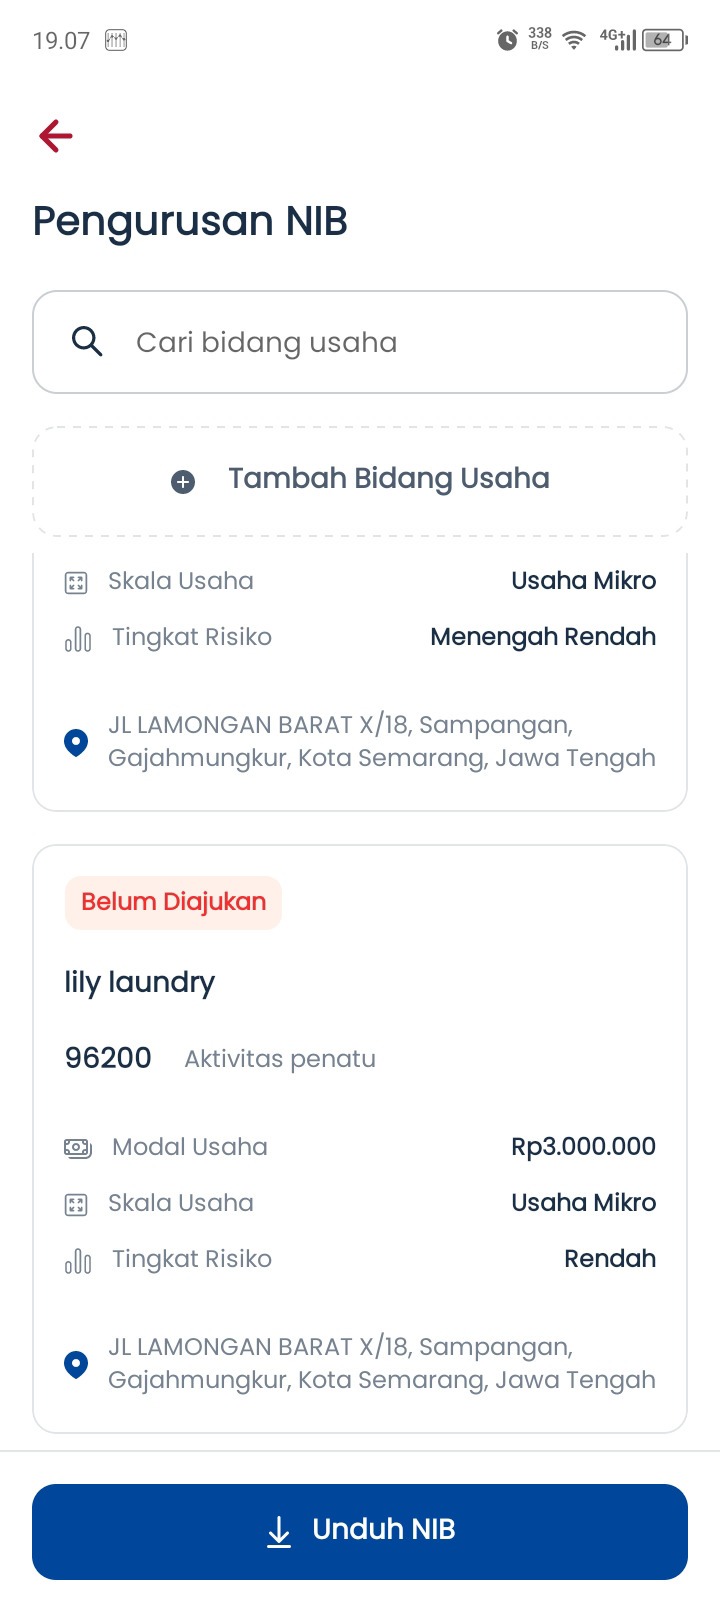The image size is (720, 1612).
Task: Tap the location pin in lily laundry card
Action: 76,1365
